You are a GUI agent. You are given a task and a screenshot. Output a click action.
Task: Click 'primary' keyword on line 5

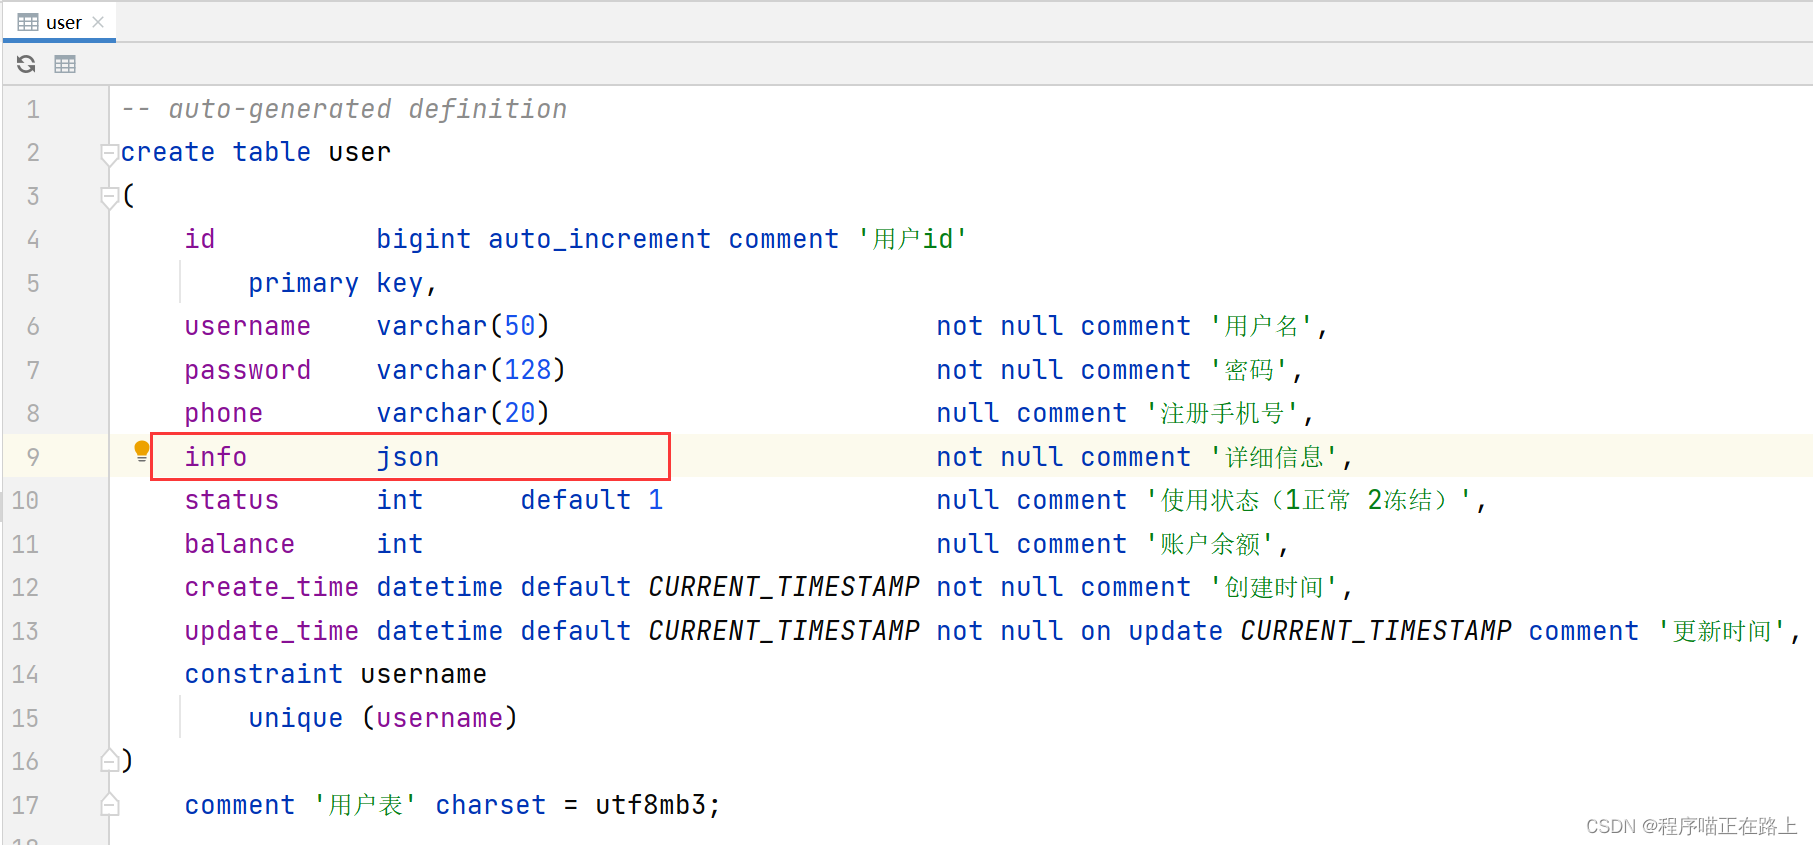coord(304,283)
